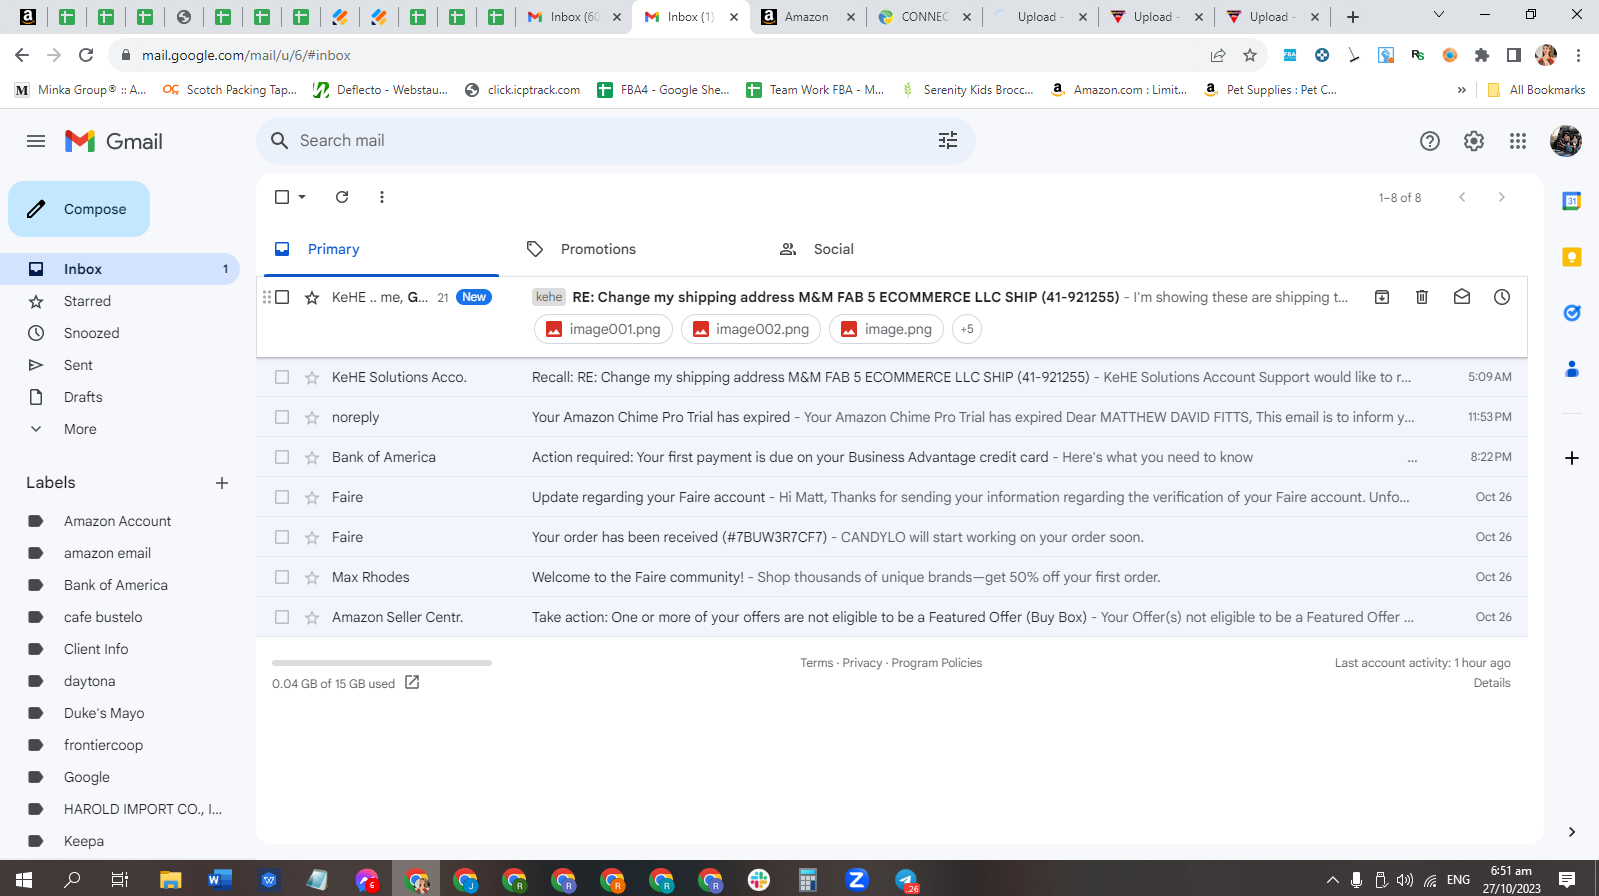Open Slack from the Windows taskbar
Viewport: 1599px width, 896px height.
759,880
